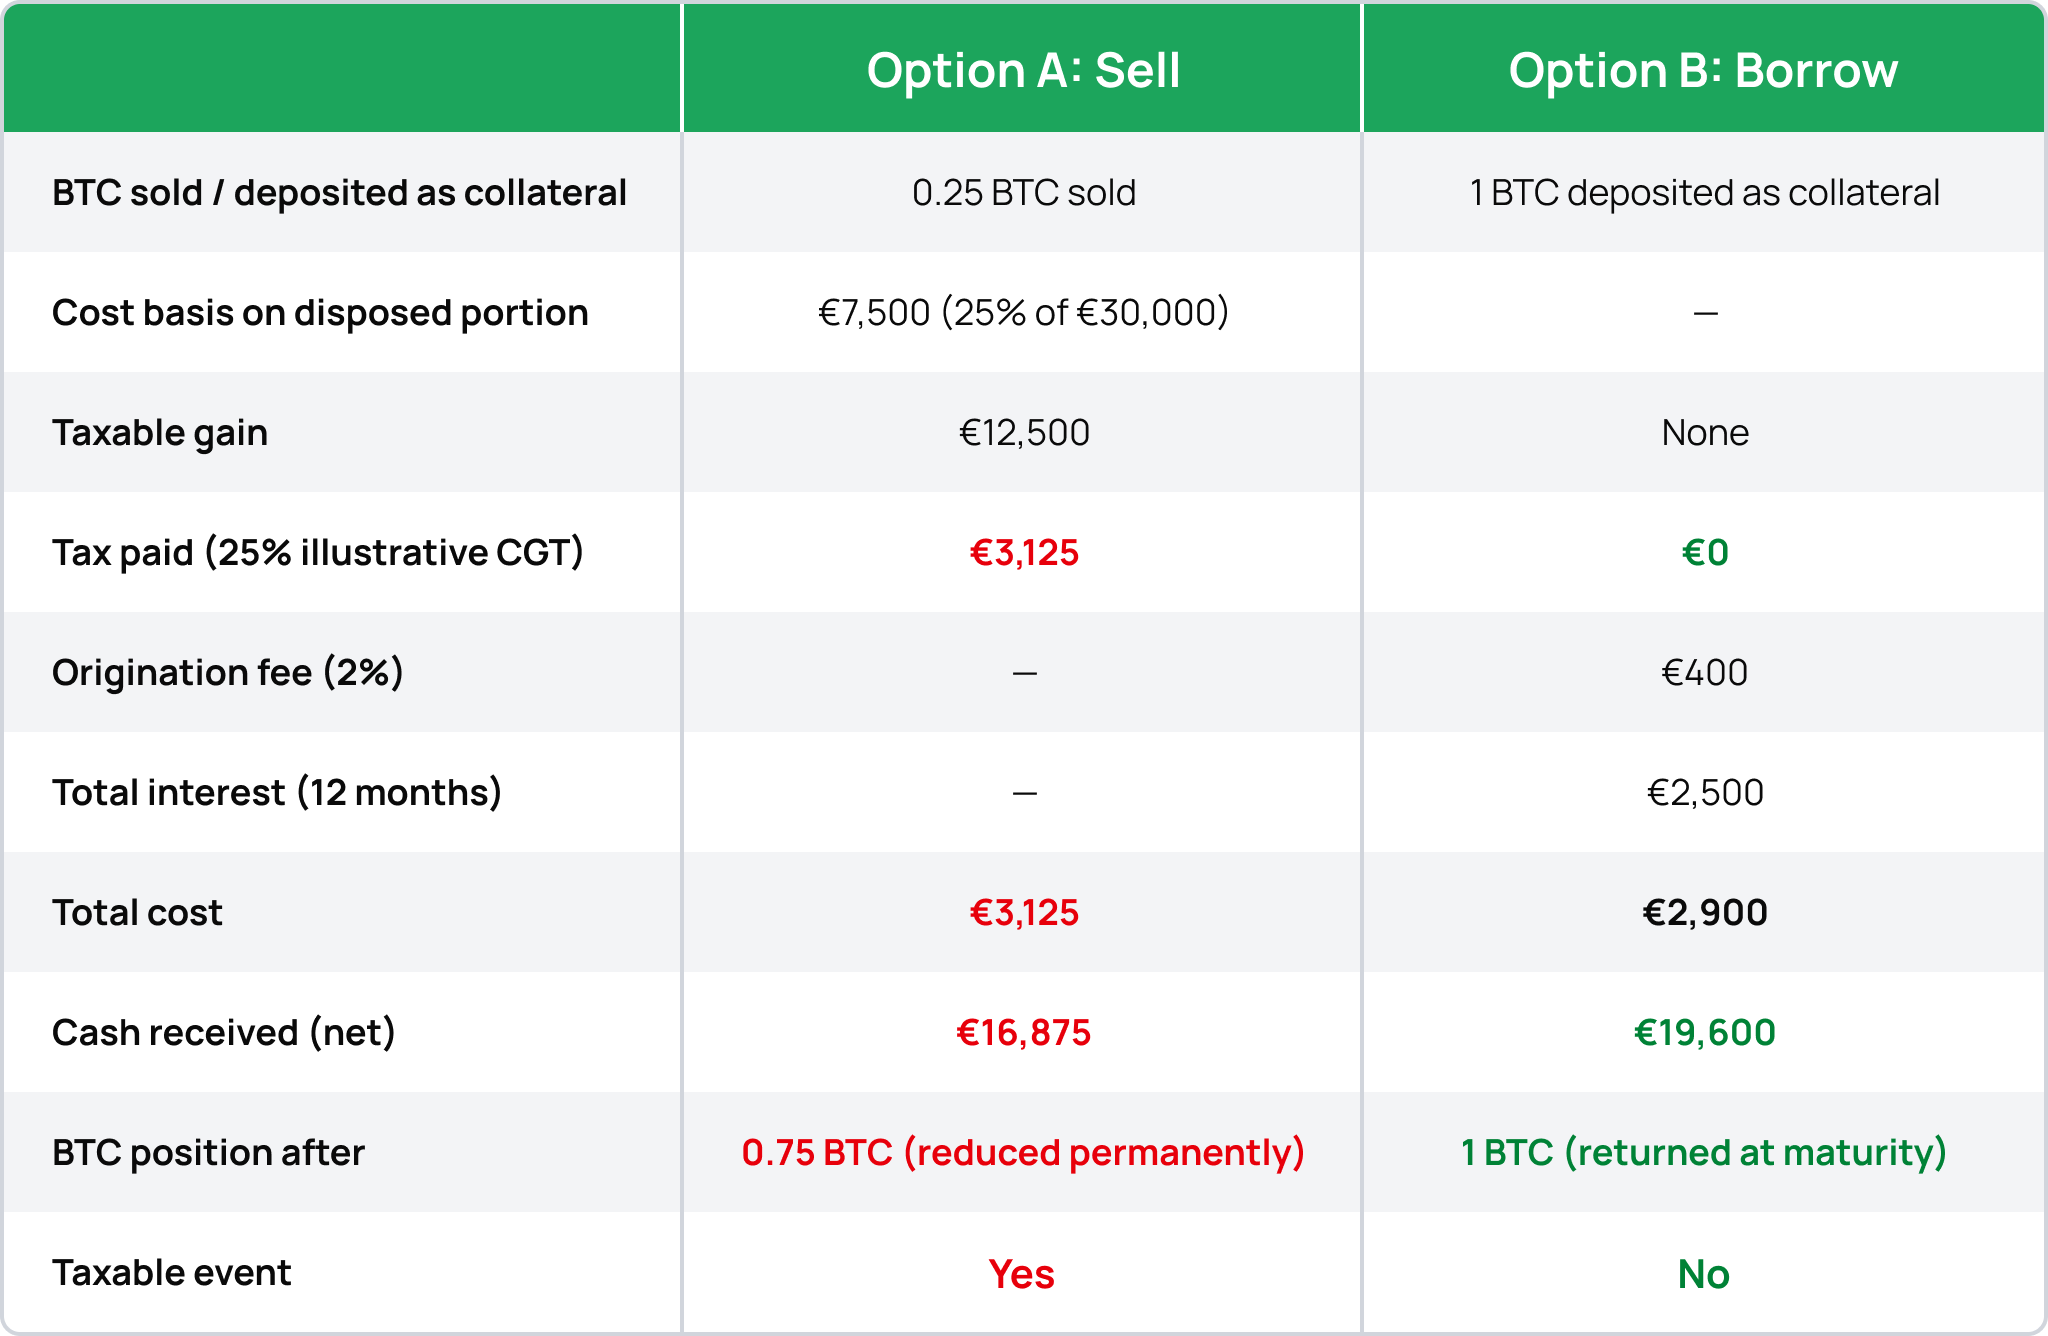Click the Option B: Borrow column header

1703,71
